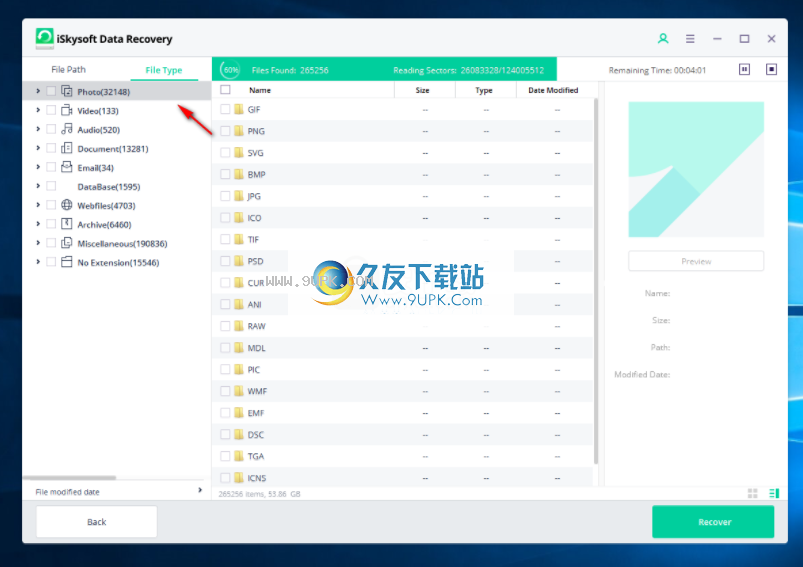Click the Back button

[96, 521]
